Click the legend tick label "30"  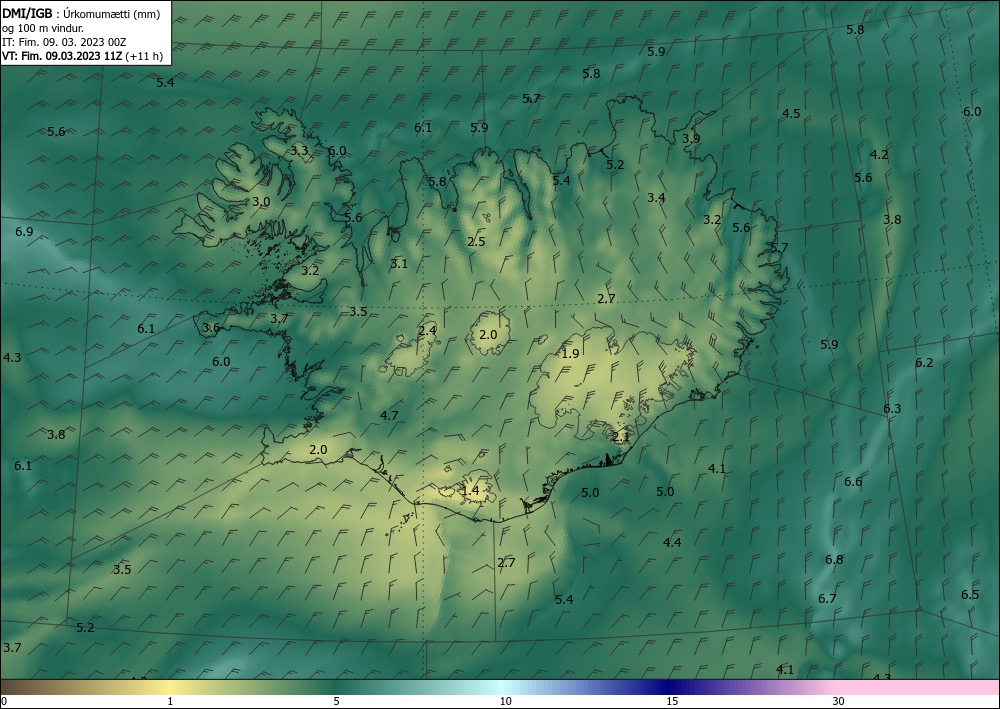coord(839,701)
